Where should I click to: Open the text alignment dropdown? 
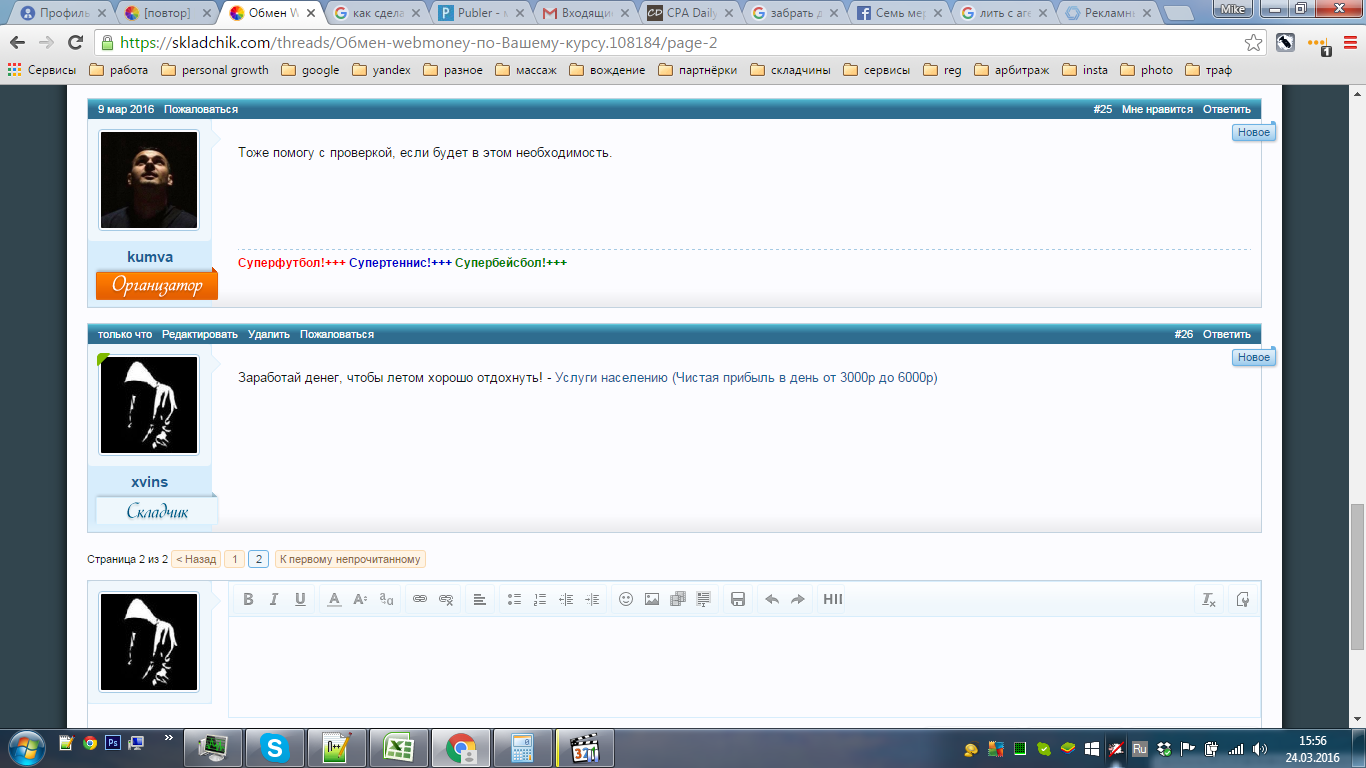[x=480, y=599]
